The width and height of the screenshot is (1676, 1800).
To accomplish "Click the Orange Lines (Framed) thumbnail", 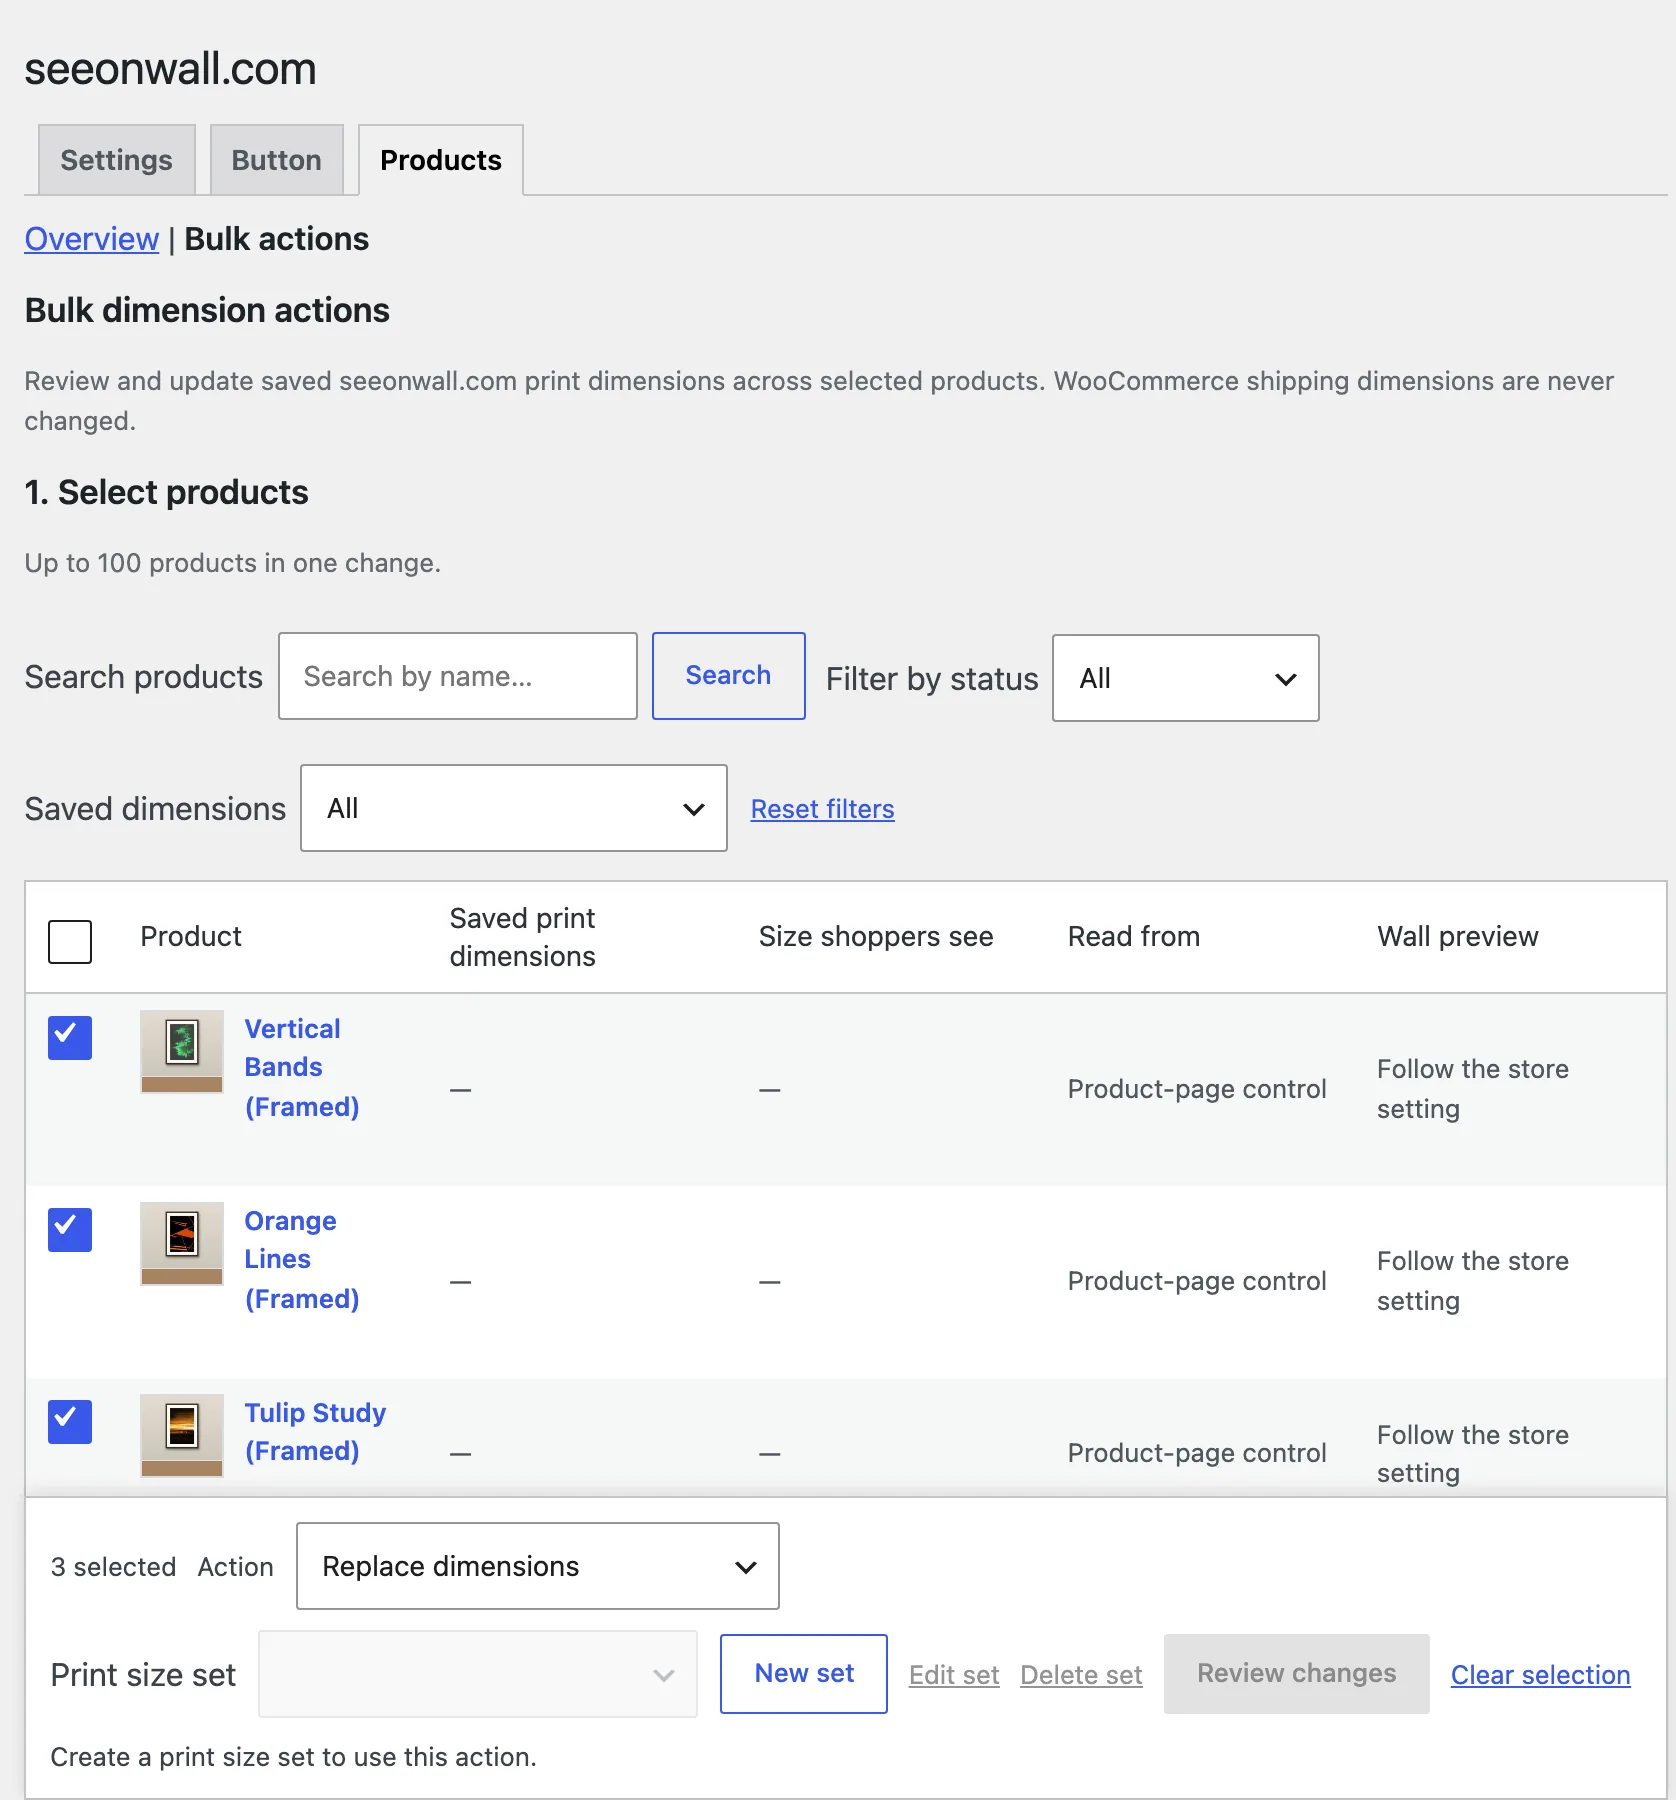I will (182, 1243).
